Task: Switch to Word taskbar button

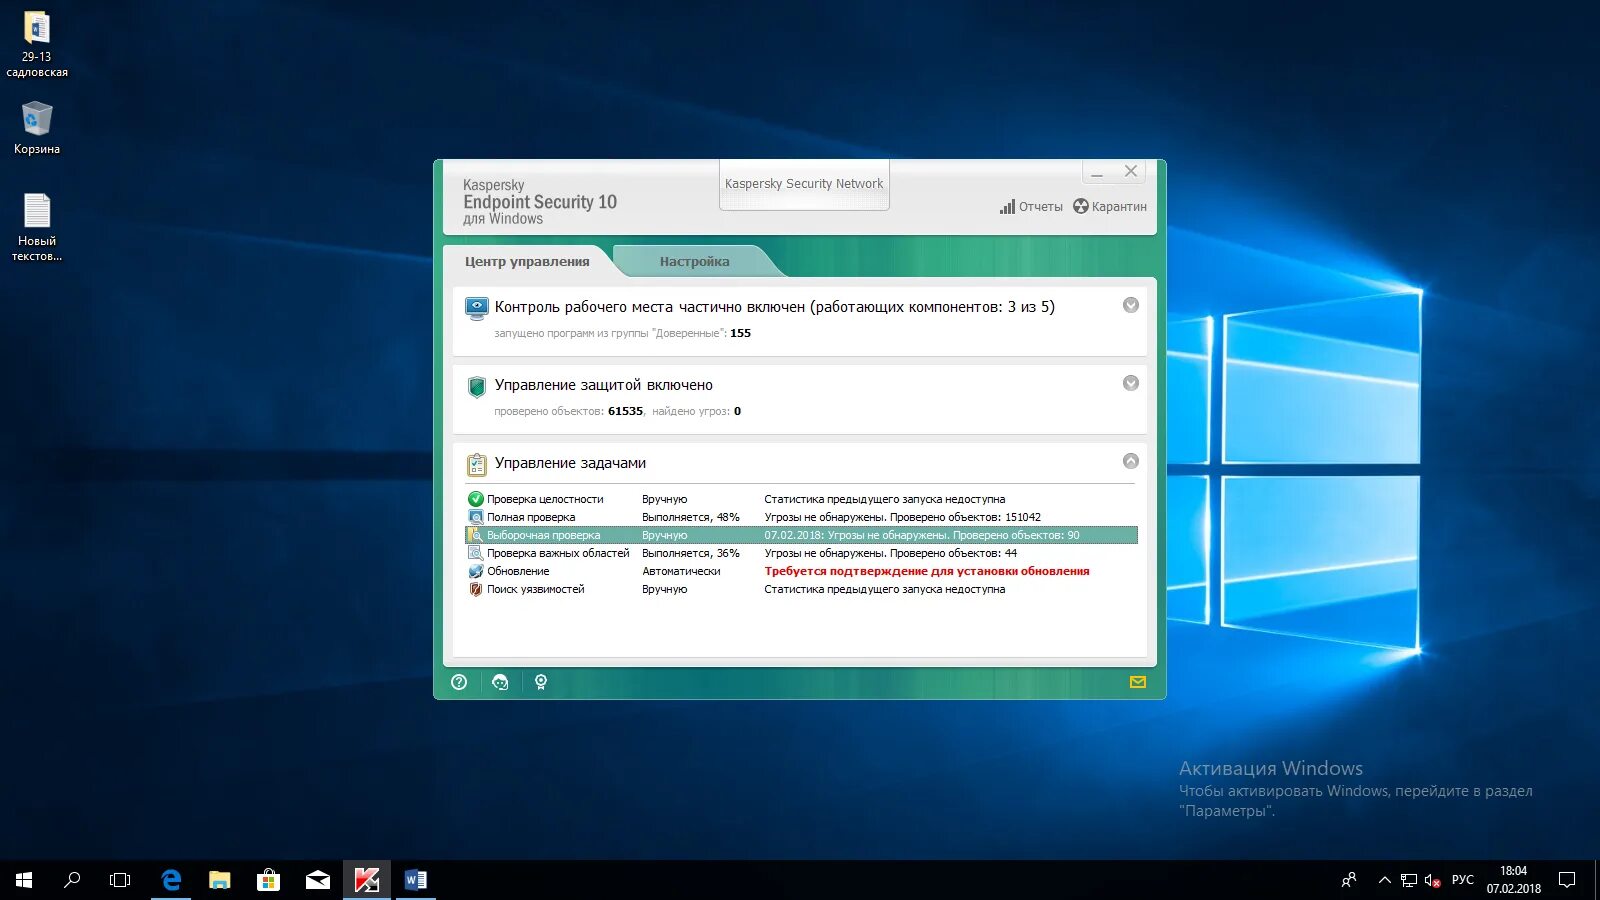Action: (x=416, y=880)
